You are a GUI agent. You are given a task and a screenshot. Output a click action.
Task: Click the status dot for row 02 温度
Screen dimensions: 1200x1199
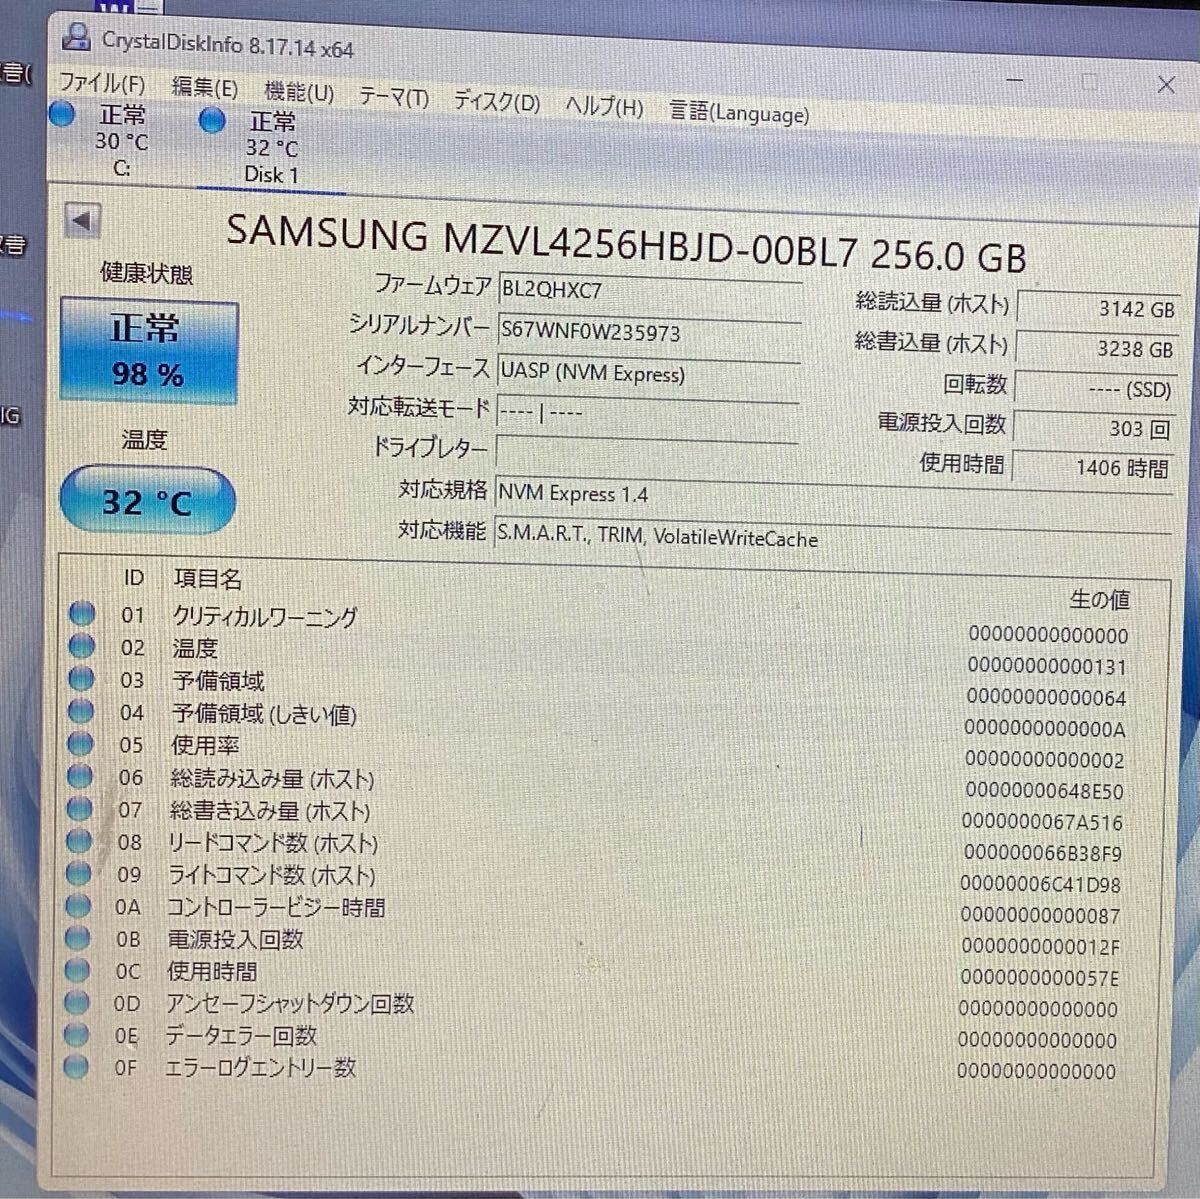point(82,646)
